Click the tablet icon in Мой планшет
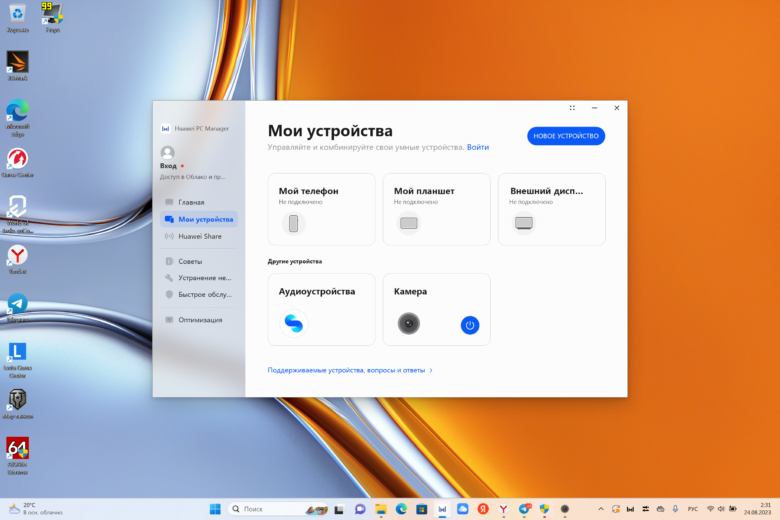This screenshot has width=780, height=520. pyautogui.click(x=409, y=223)
